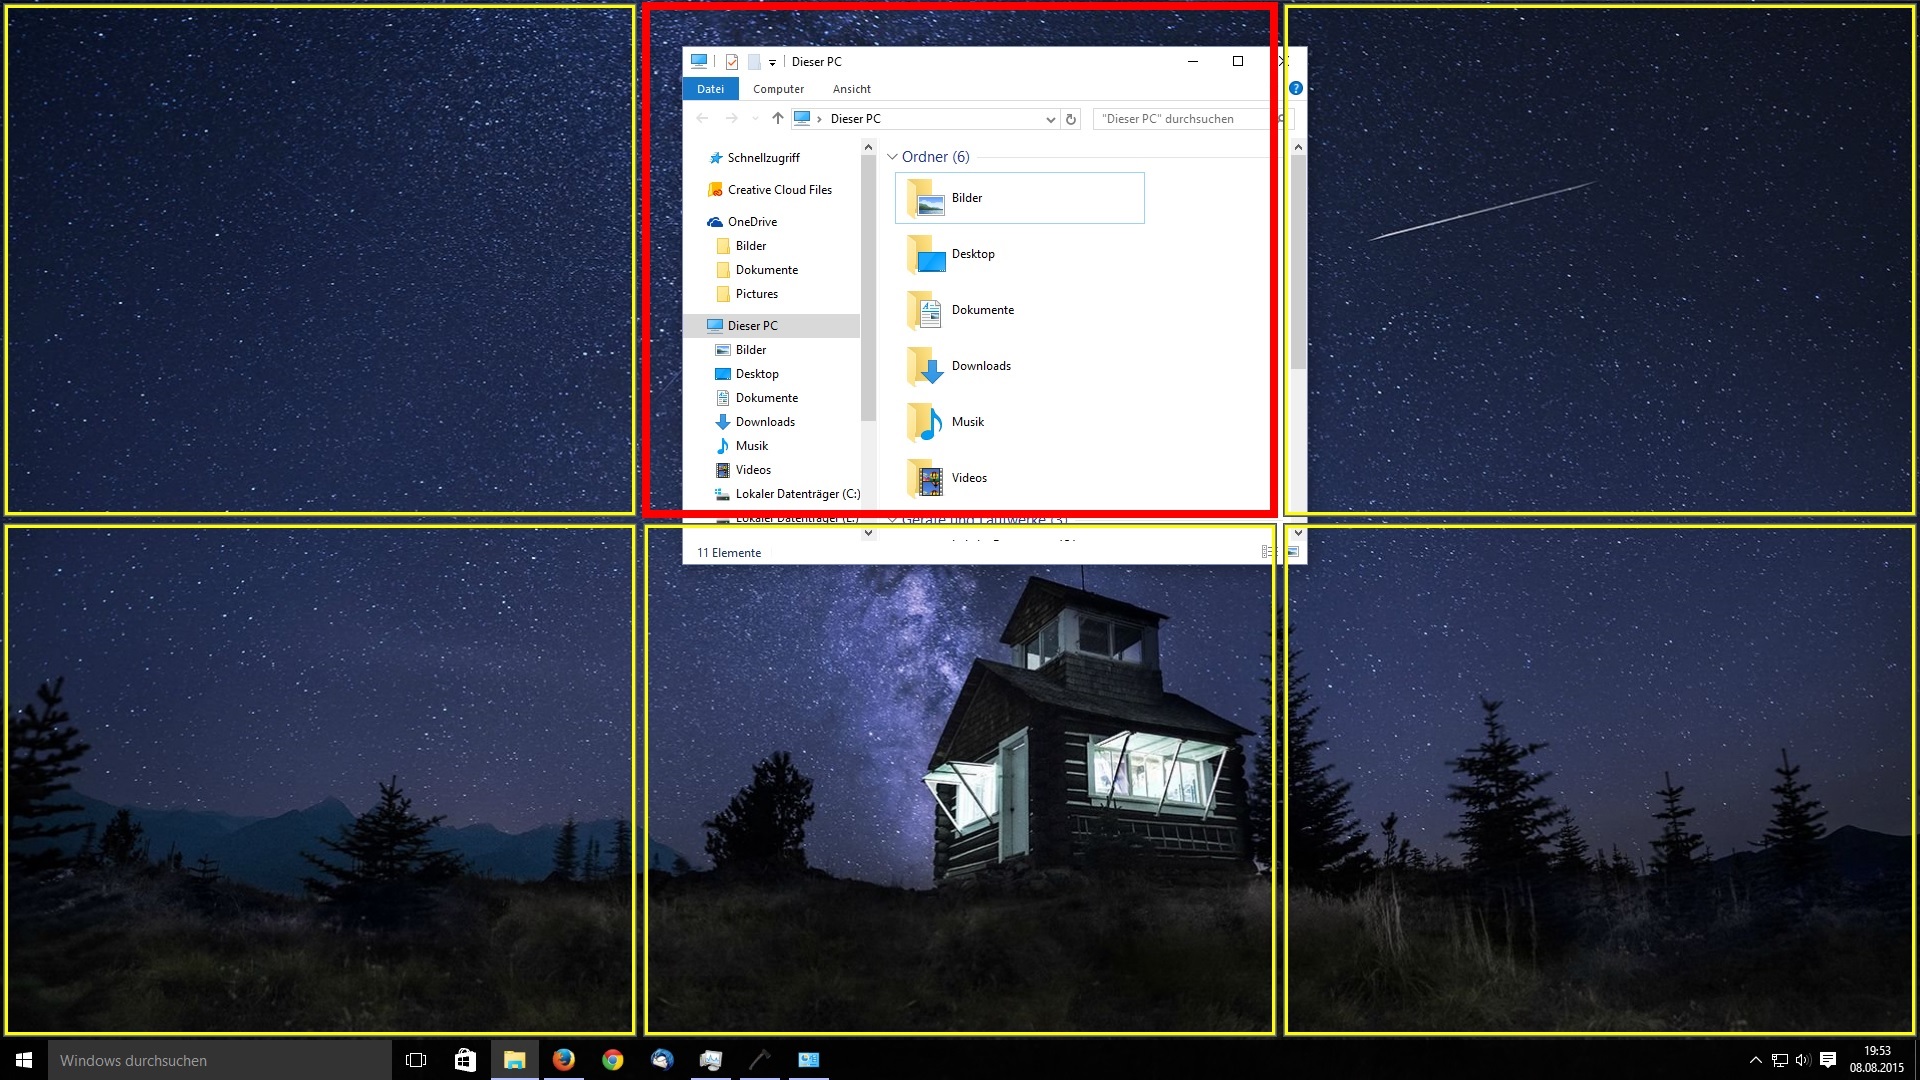Open Firefox from the taskbar
The width and height of the screenshot is (1920, 1080).
click(x=563, y=1060)
